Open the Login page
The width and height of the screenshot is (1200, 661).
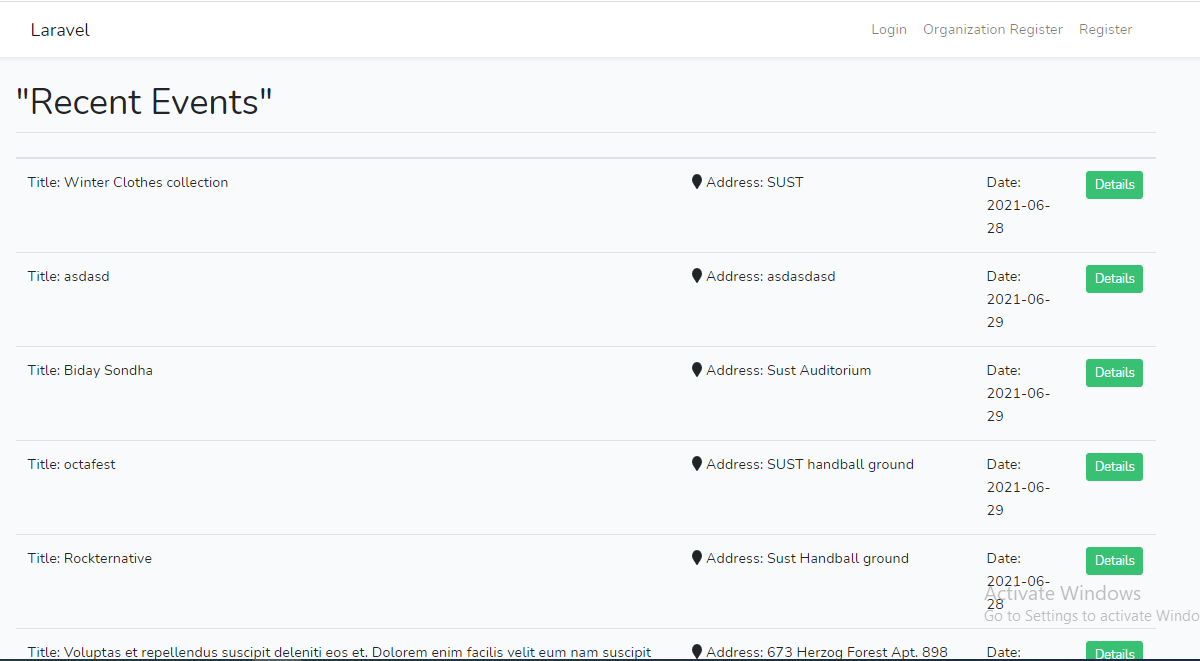click(x=889, y=30)
